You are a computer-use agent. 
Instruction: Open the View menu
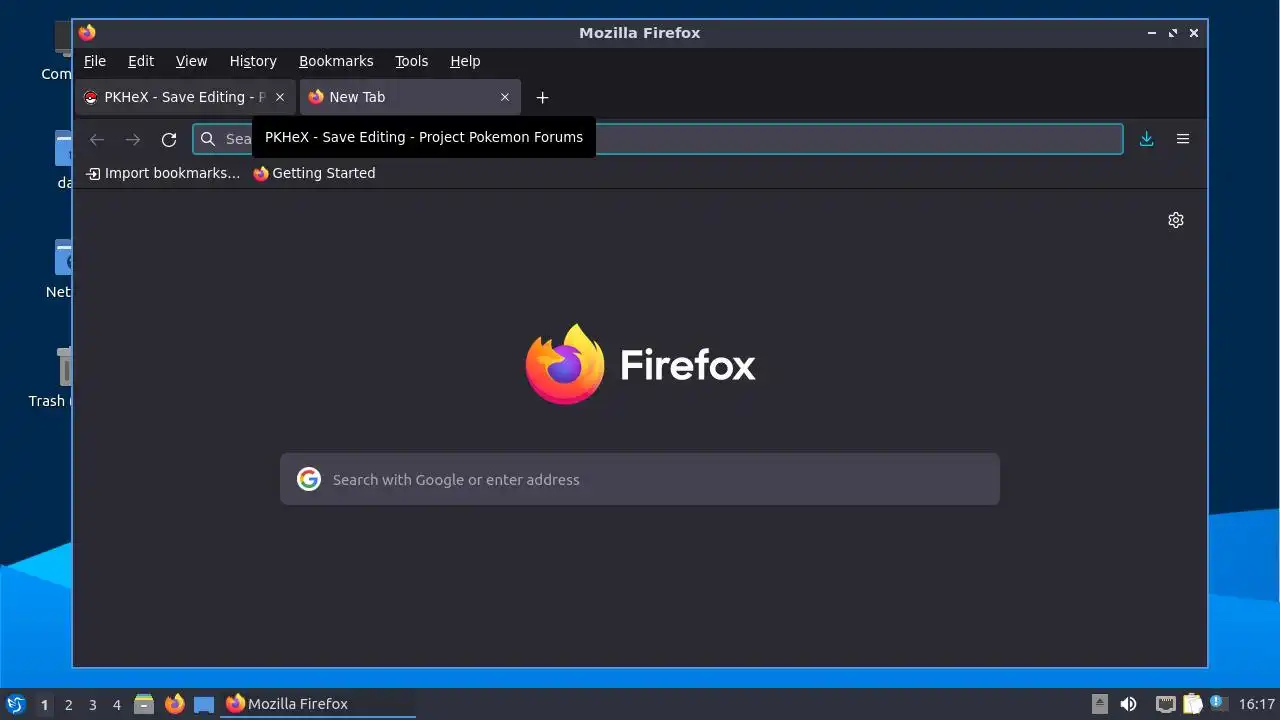point(192,61)
